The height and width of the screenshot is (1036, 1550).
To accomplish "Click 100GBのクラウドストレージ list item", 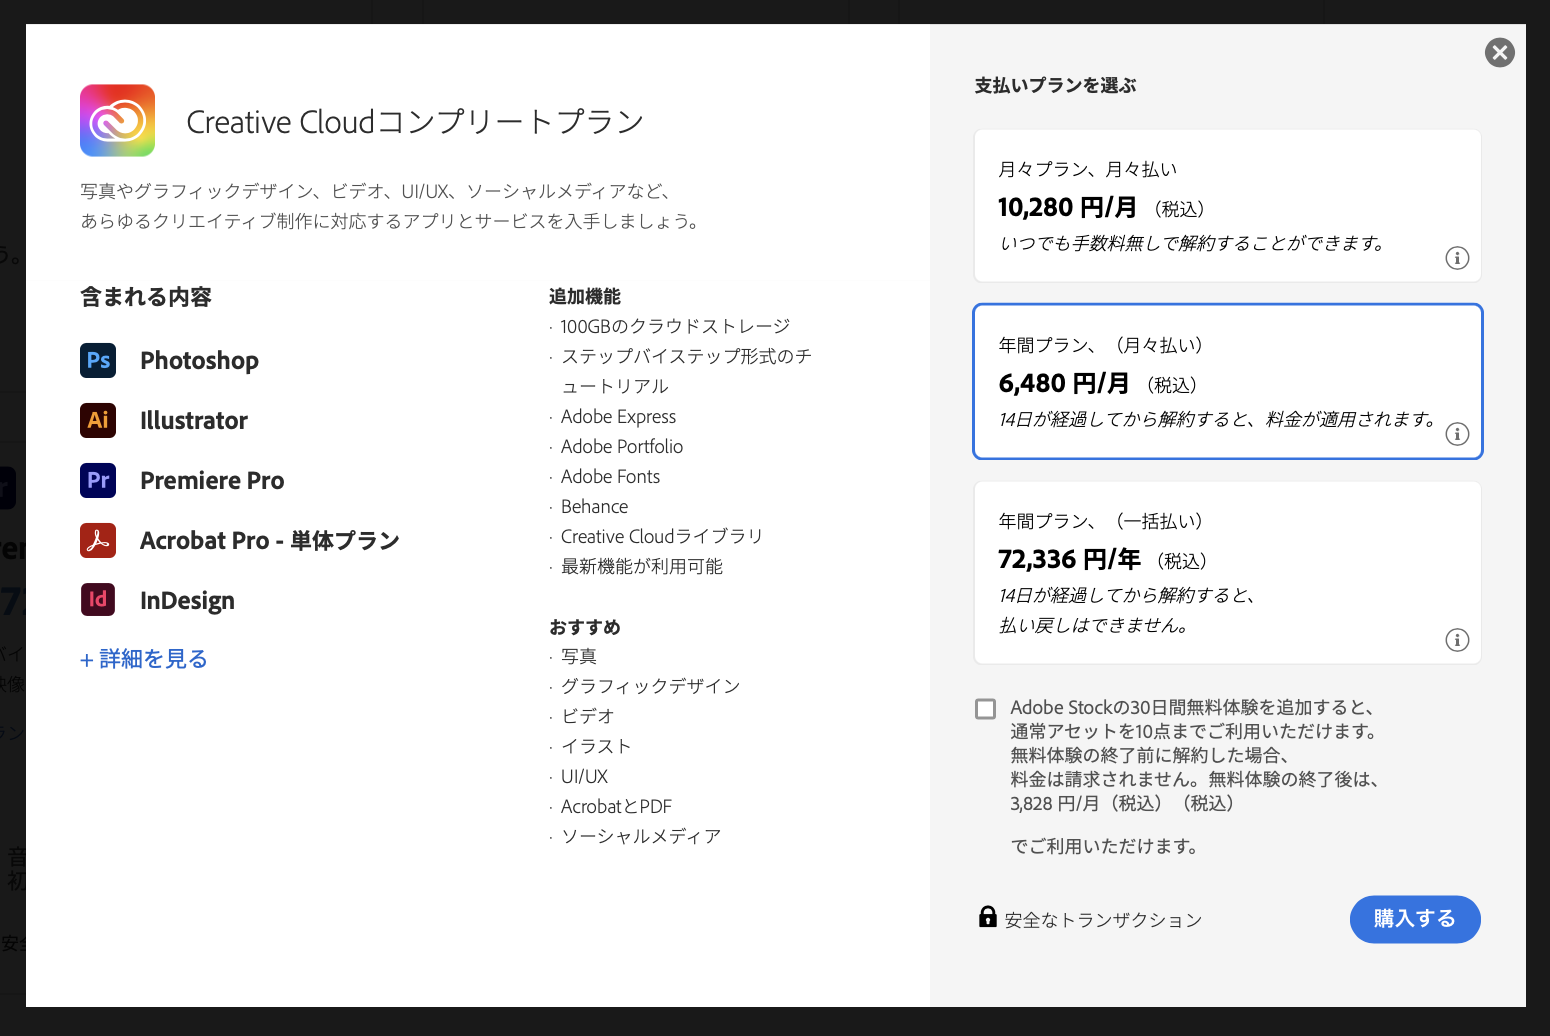I will pyautogui.click(x=675, y=327).
